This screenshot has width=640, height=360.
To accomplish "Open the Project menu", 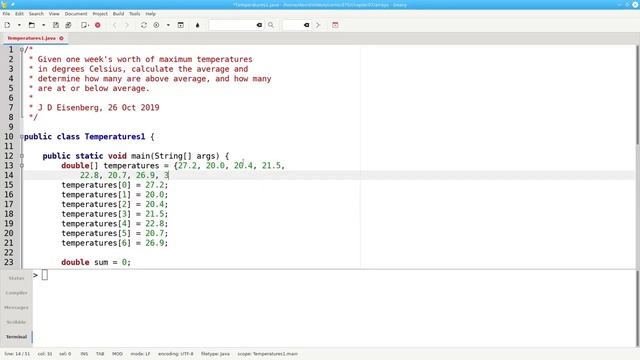I will click(x=100, y=13).
